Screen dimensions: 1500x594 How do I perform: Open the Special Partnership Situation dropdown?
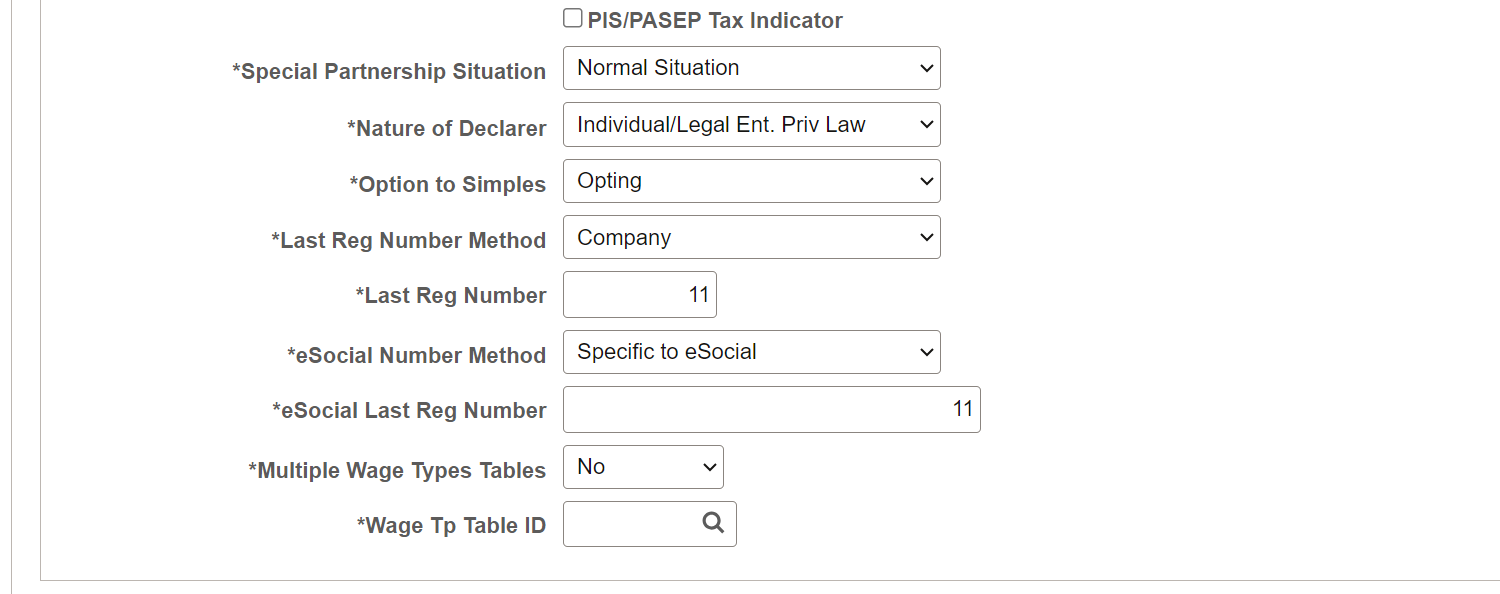[x=751, y=68]
